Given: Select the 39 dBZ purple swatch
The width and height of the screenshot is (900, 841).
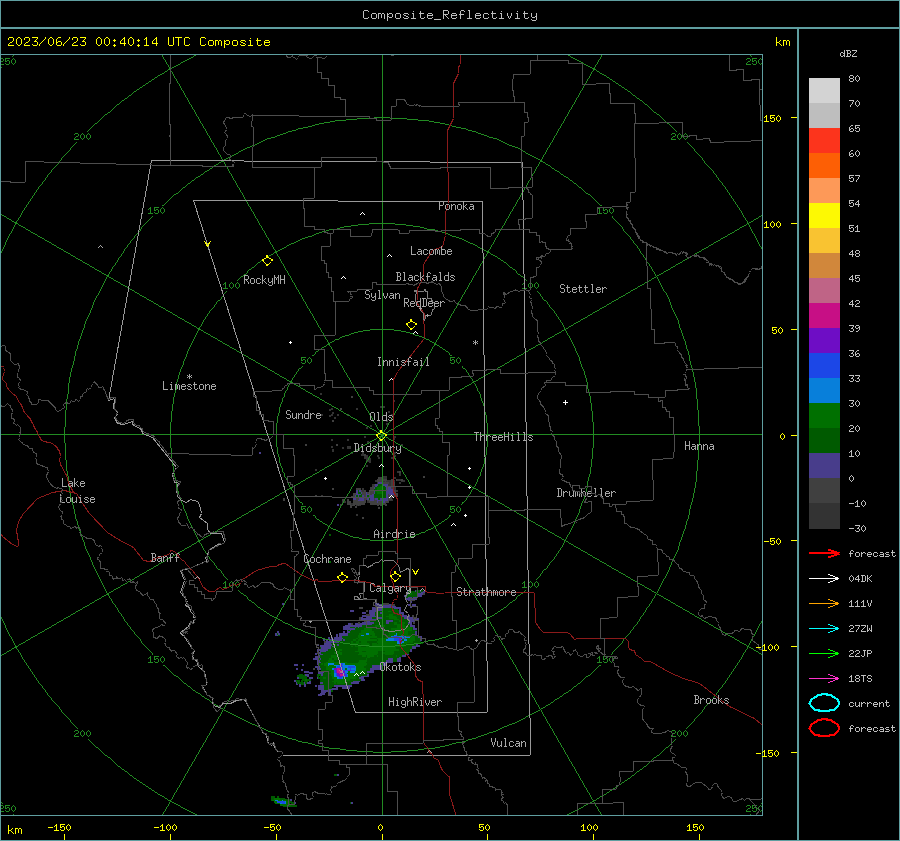Looking at the screenshot, I should 824,341.
